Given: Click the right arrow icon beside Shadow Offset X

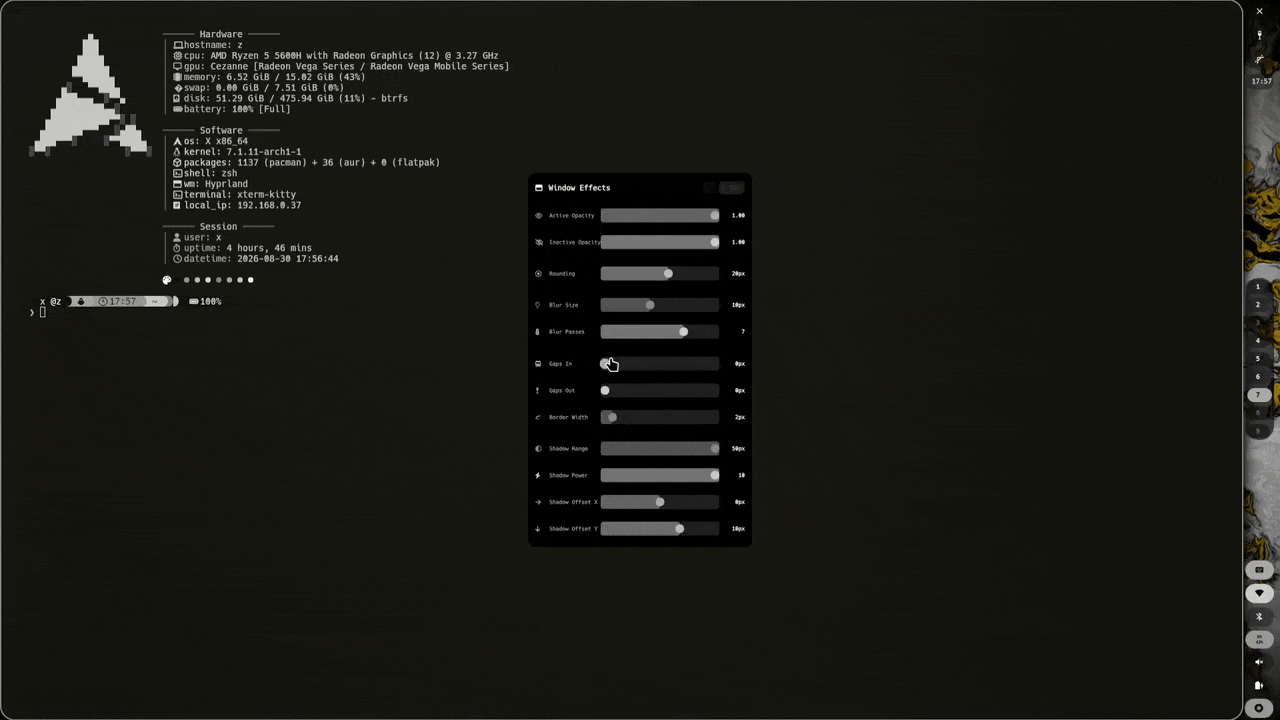Looking at the screenshot, I should click(538, 502).
